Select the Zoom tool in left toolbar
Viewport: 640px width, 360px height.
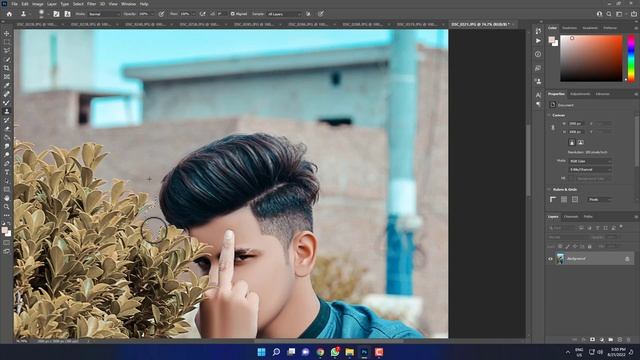(7, 207)
